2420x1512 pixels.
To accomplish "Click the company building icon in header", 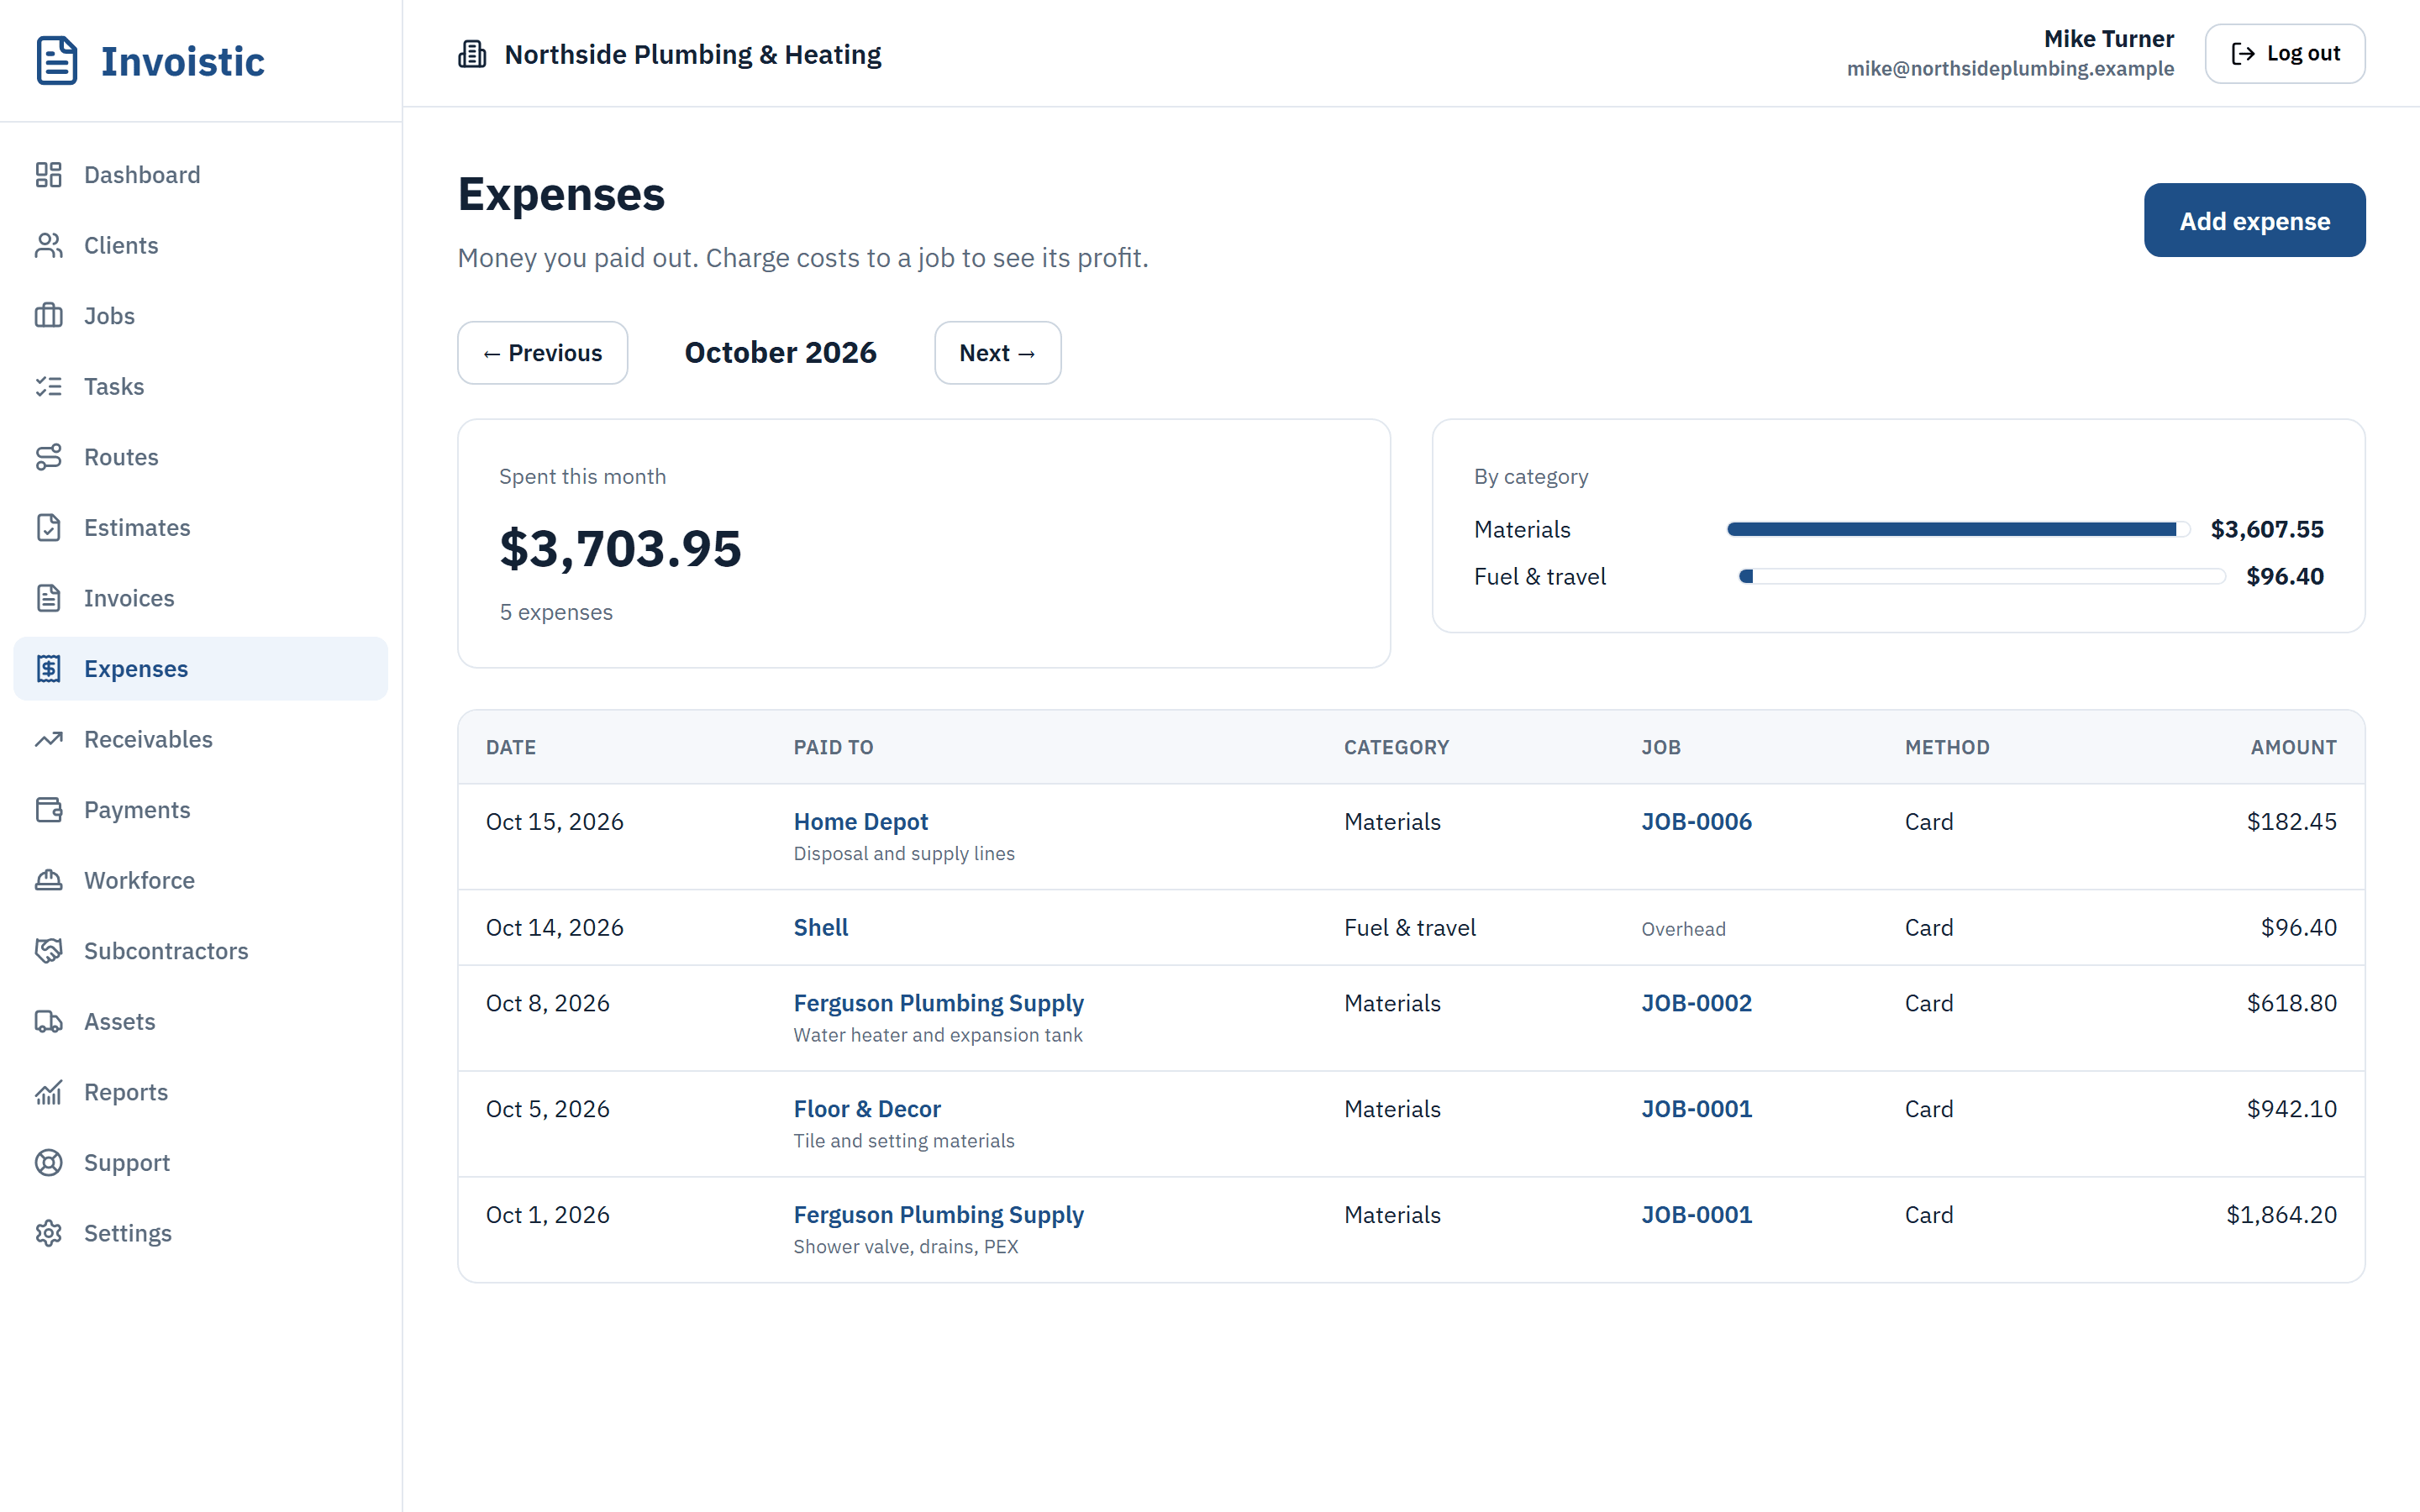I will pyautogui.click(x=472, y=54).
